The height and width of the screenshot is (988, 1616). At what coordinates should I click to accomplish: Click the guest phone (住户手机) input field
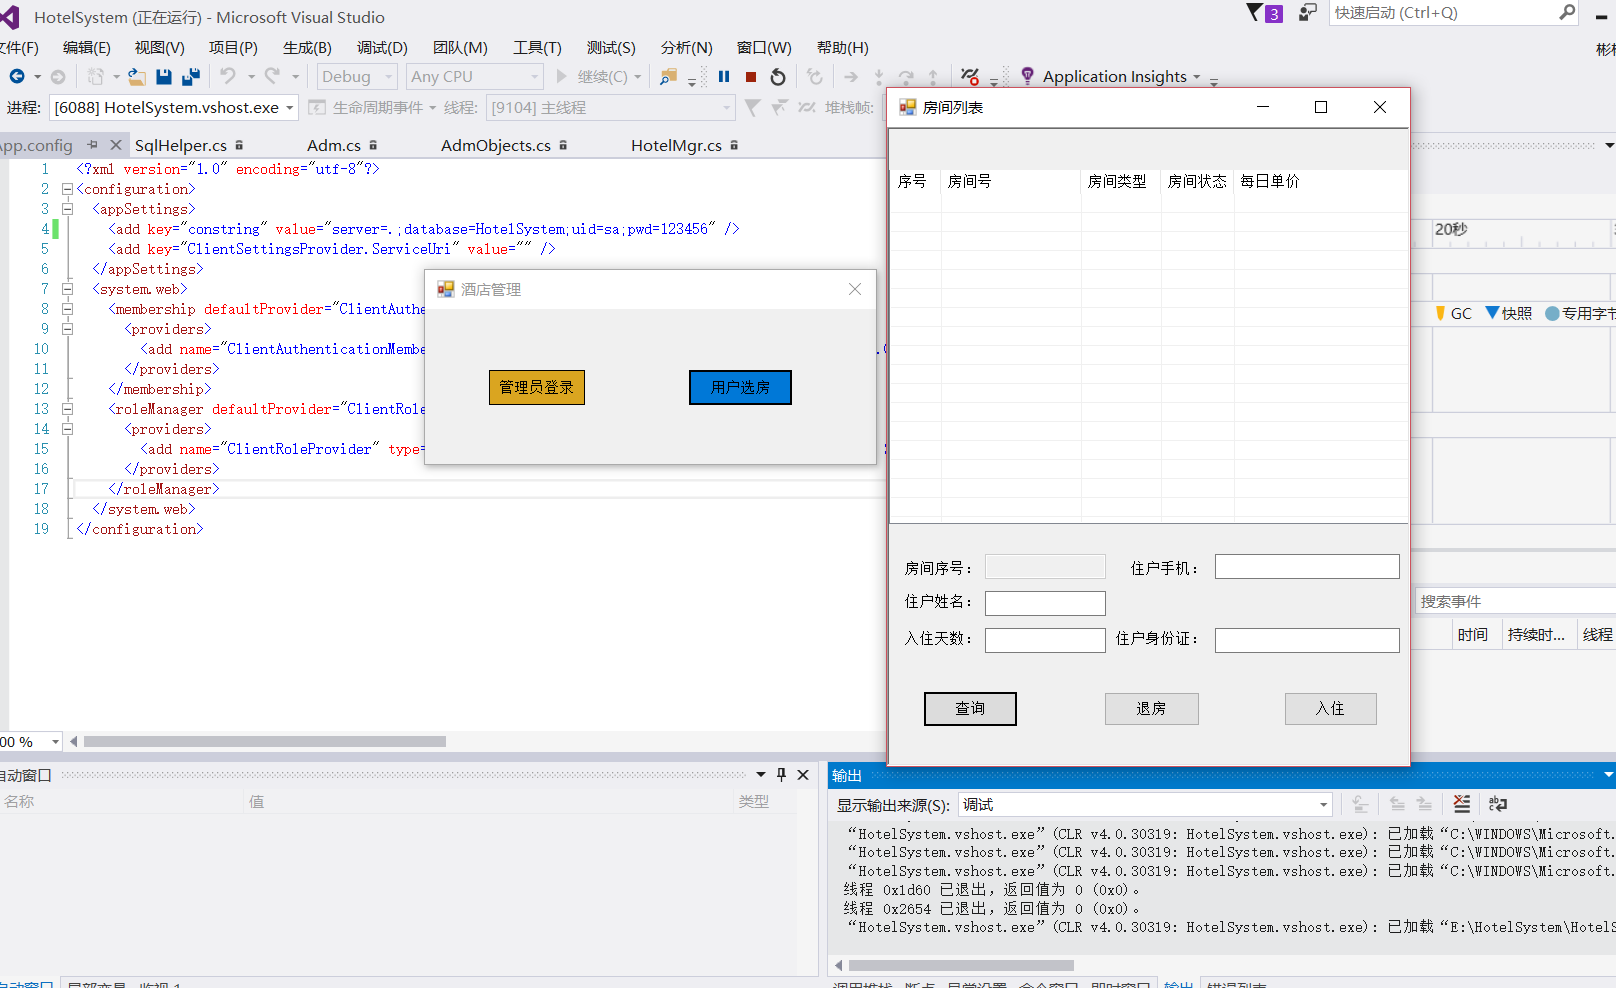coord(1307,567)
